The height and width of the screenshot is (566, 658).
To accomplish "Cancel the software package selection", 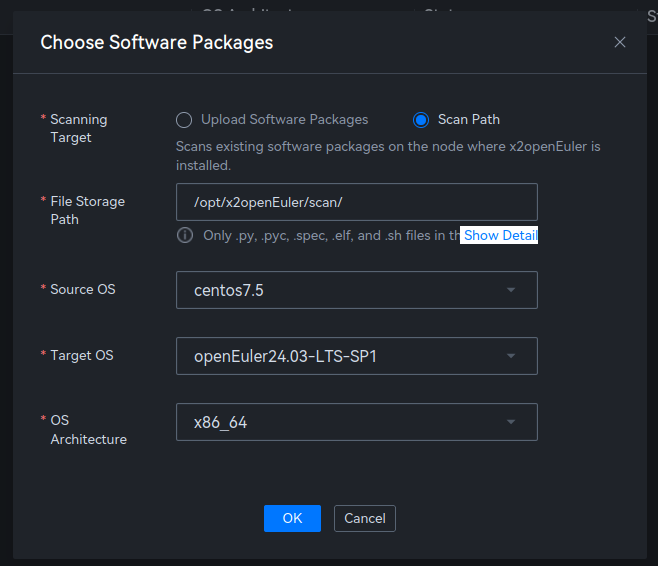I will 365,518.
